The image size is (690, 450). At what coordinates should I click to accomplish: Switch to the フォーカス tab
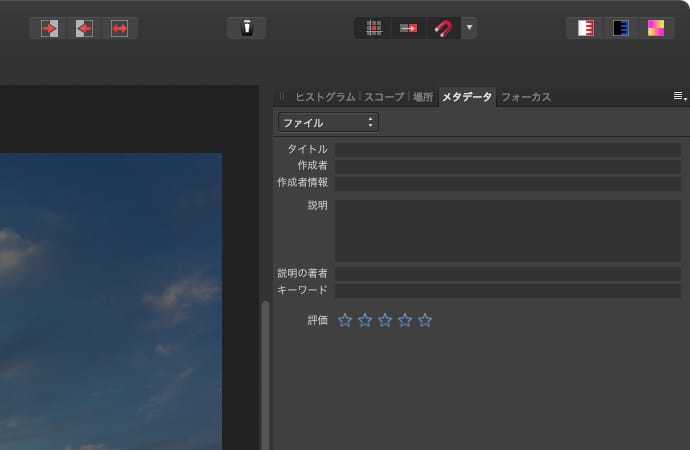[x=525, y=97]
